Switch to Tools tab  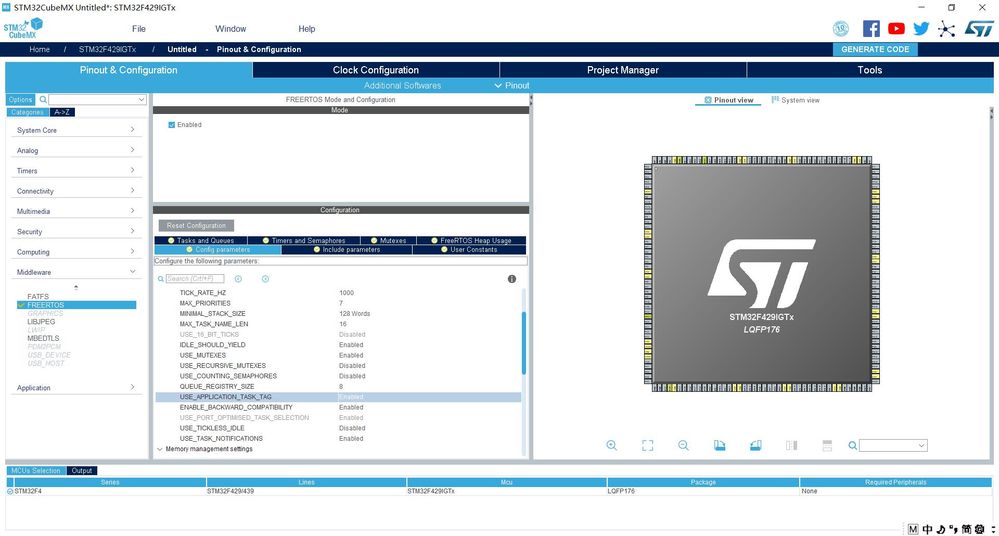click(870, 70)
